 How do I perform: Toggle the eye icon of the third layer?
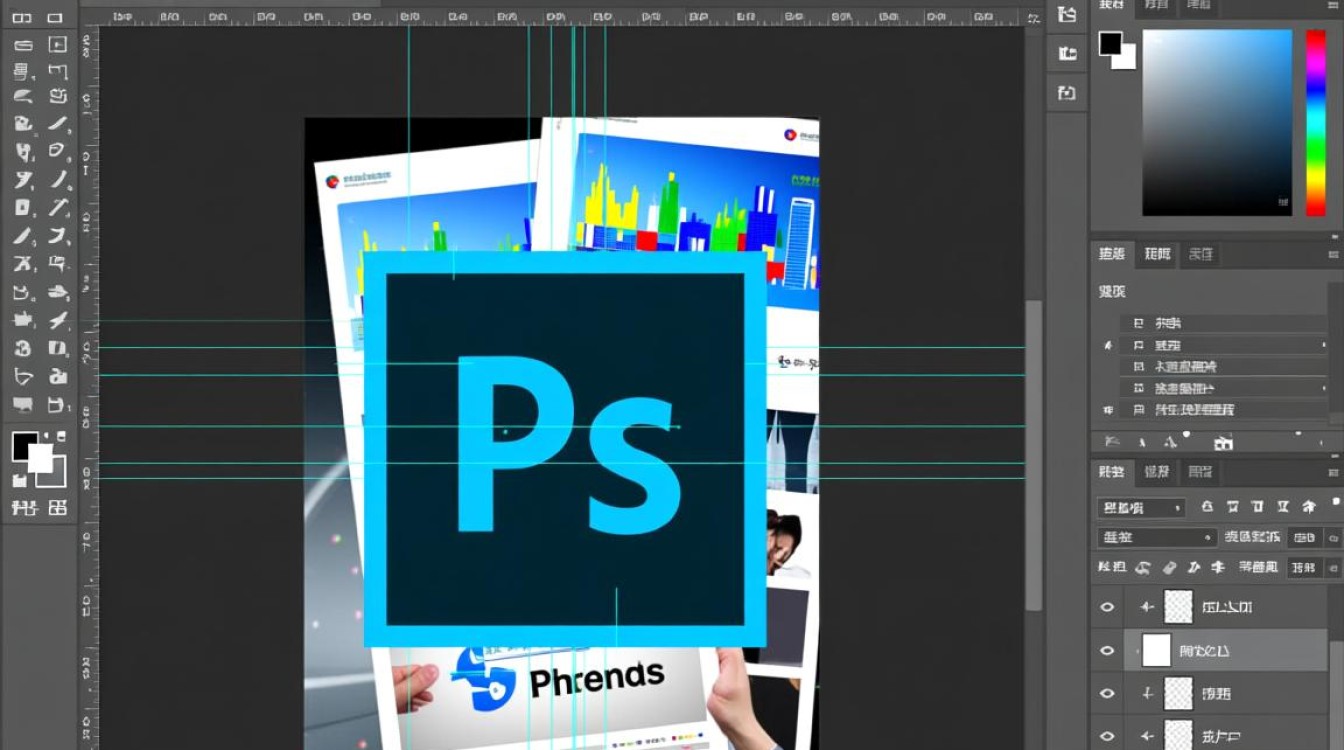[x=1107, y=694]
